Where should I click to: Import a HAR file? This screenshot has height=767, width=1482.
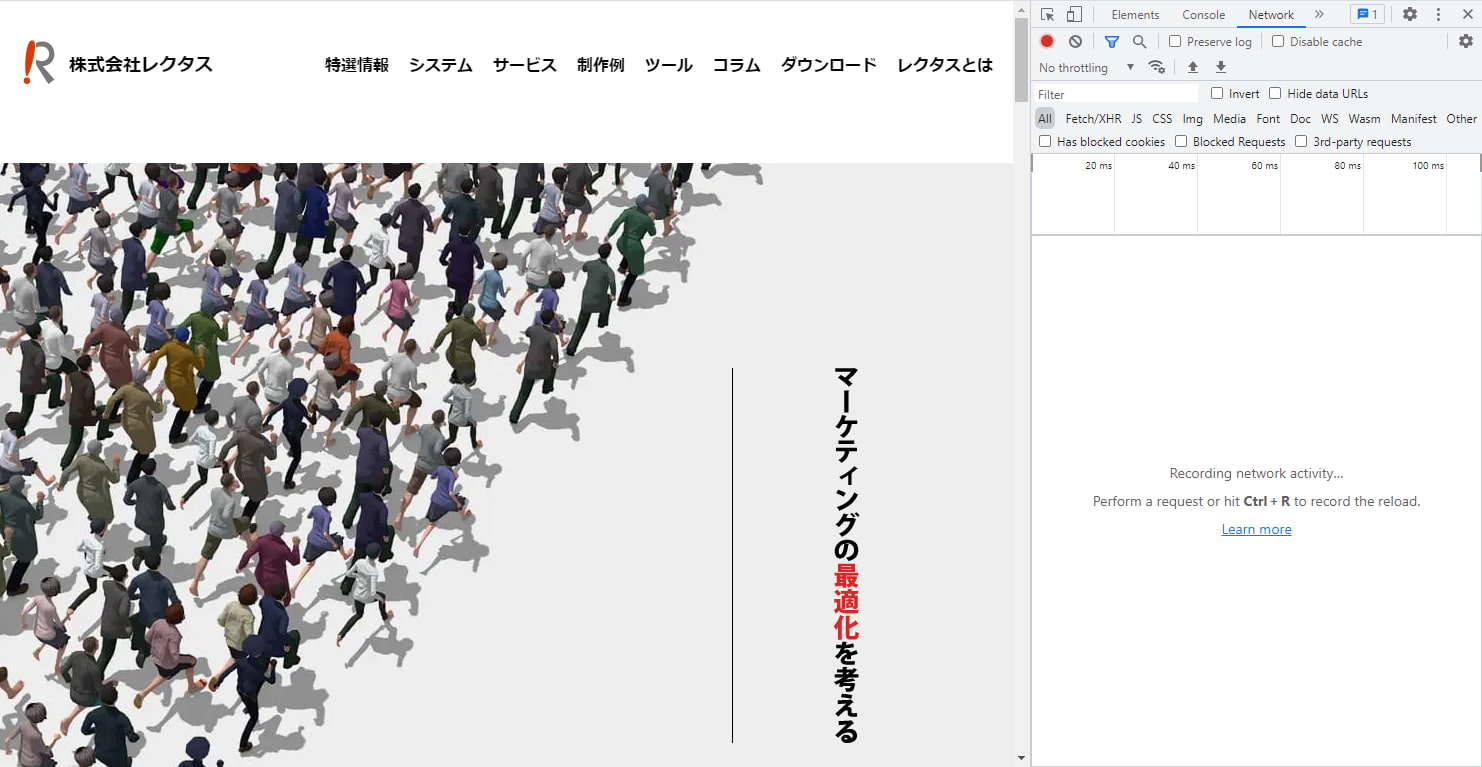[x=1192, y=67]
